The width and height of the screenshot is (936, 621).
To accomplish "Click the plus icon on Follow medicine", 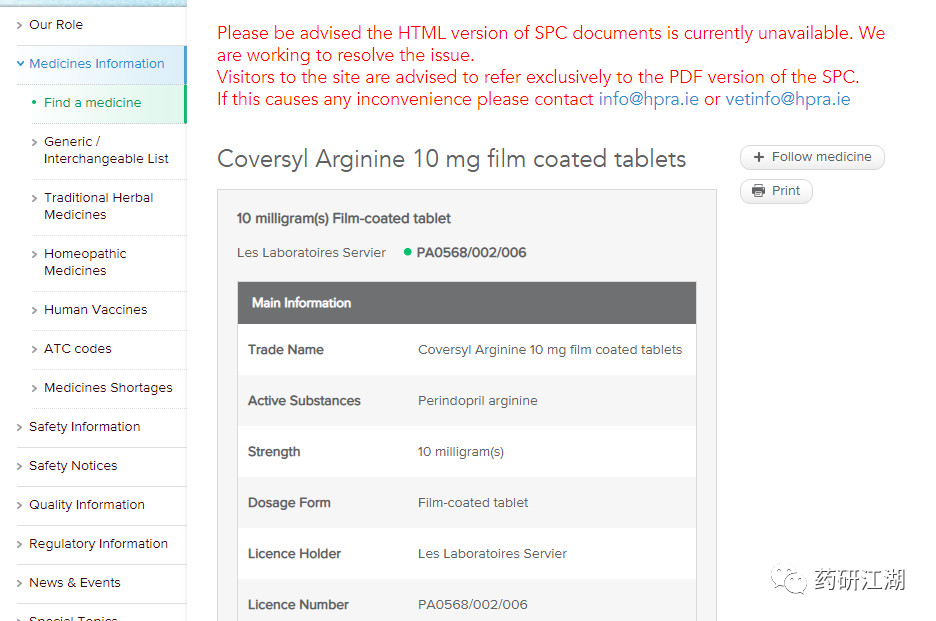I will tap(759, 157).
